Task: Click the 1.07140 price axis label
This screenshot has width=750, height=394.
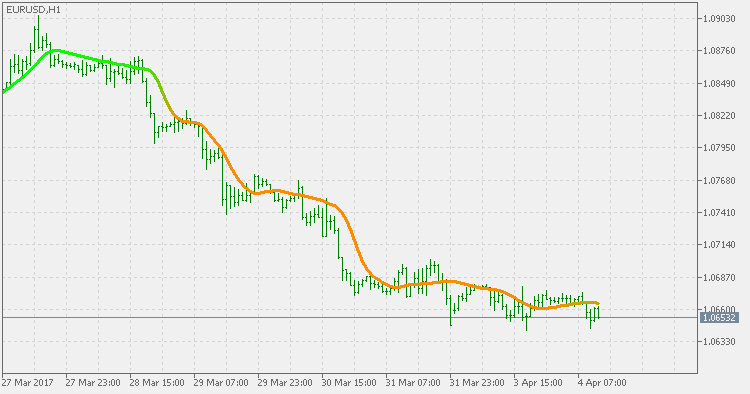Action: click(x=719, y=245)
